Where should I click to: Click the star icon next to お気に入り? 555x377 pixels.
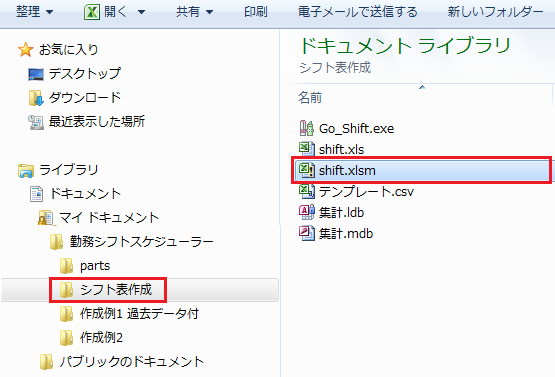(x=25, y=50)
